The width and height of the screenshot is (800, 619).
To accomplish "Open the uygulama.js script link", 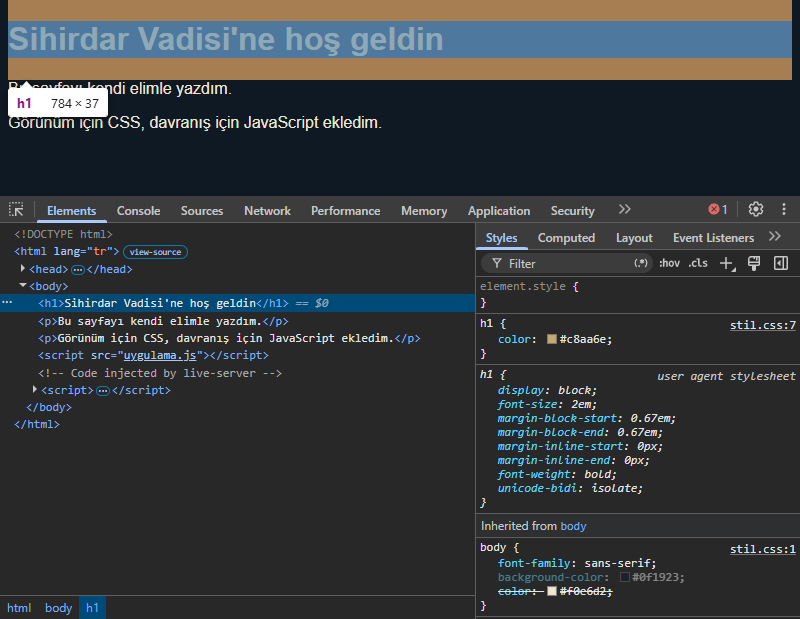I will tap(160, 355).
